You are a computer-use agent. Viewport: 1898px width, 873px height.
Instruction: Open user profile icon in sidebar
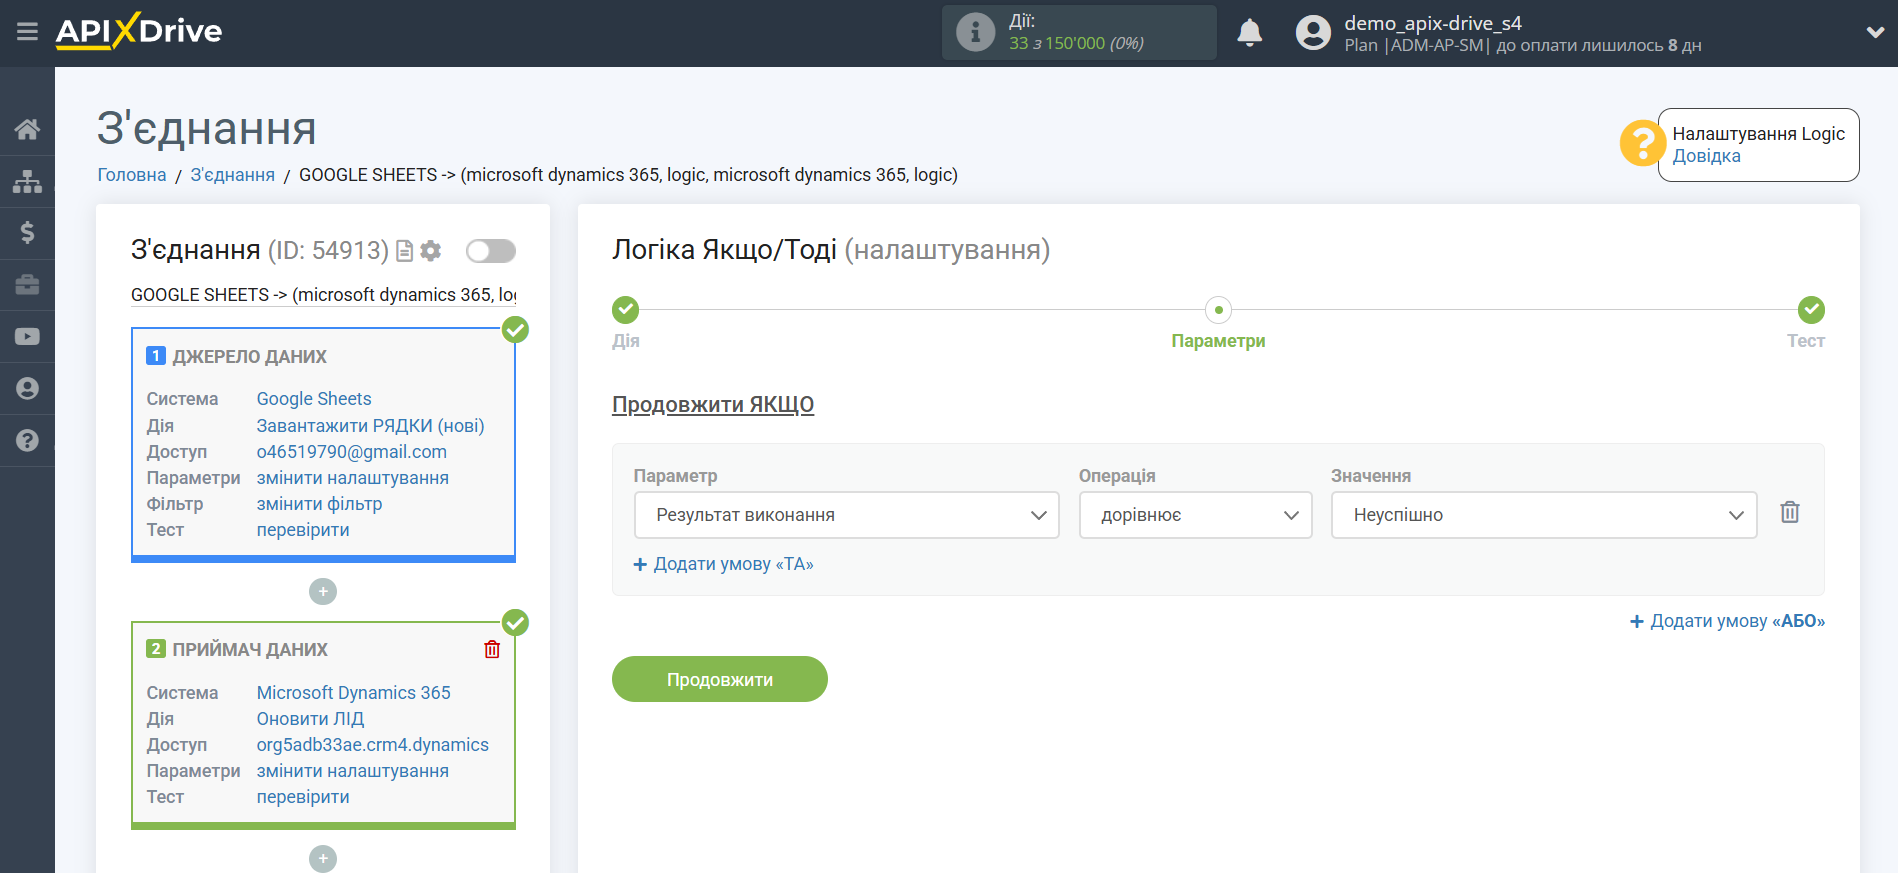pos(27,389)
